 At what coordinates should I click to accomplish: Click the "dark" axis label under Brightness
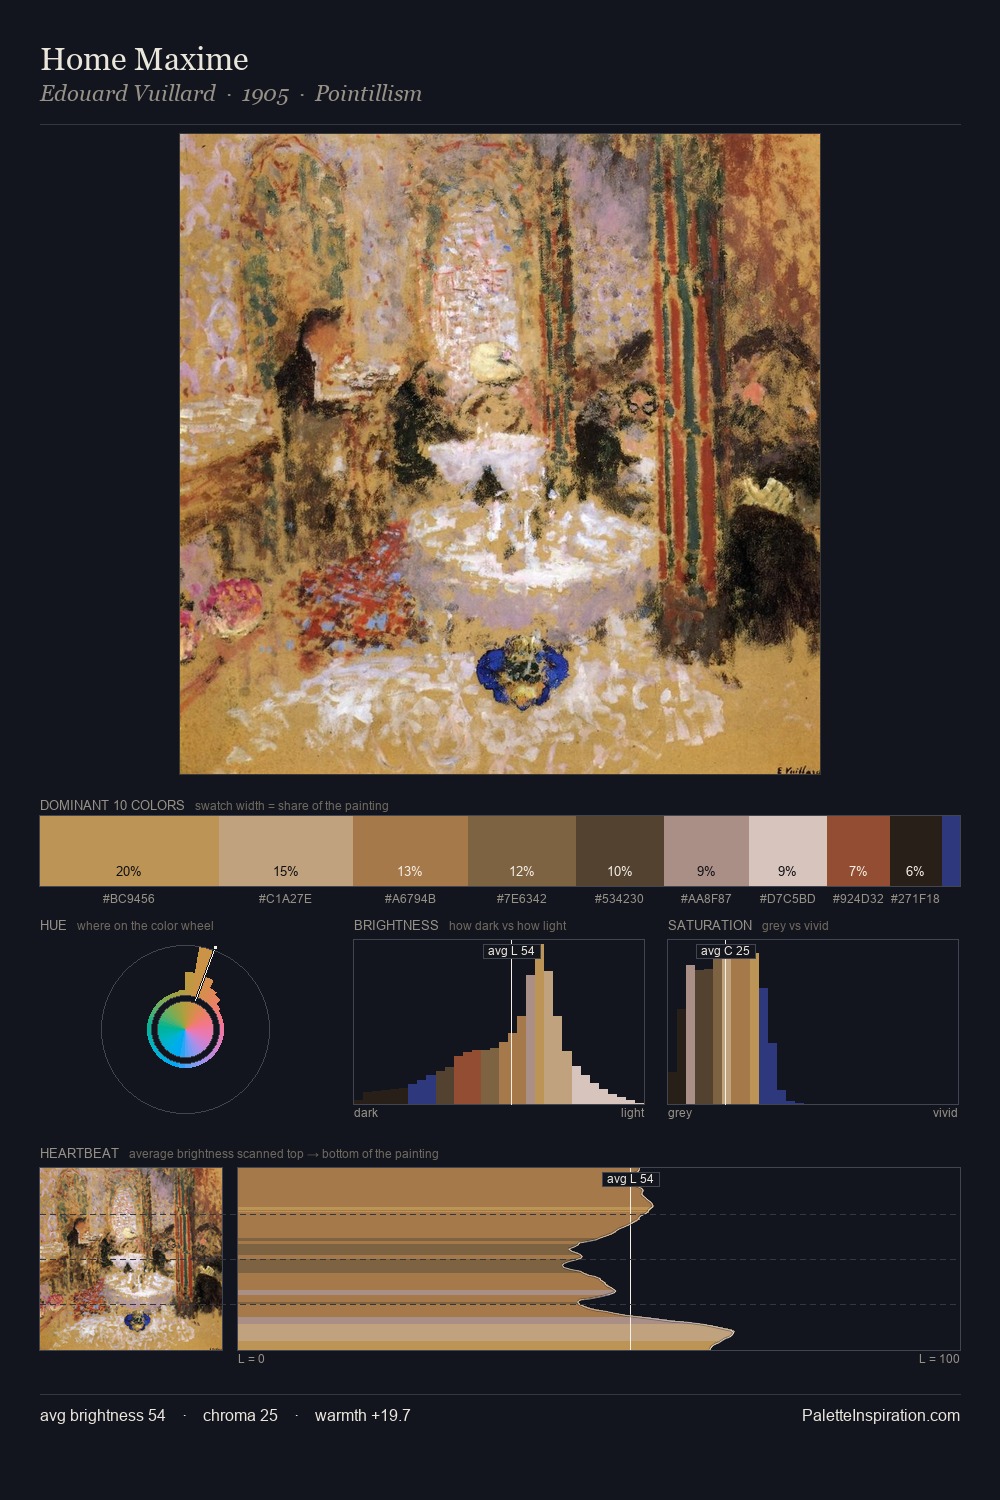pyautogui.click(x=366, y=1113)
